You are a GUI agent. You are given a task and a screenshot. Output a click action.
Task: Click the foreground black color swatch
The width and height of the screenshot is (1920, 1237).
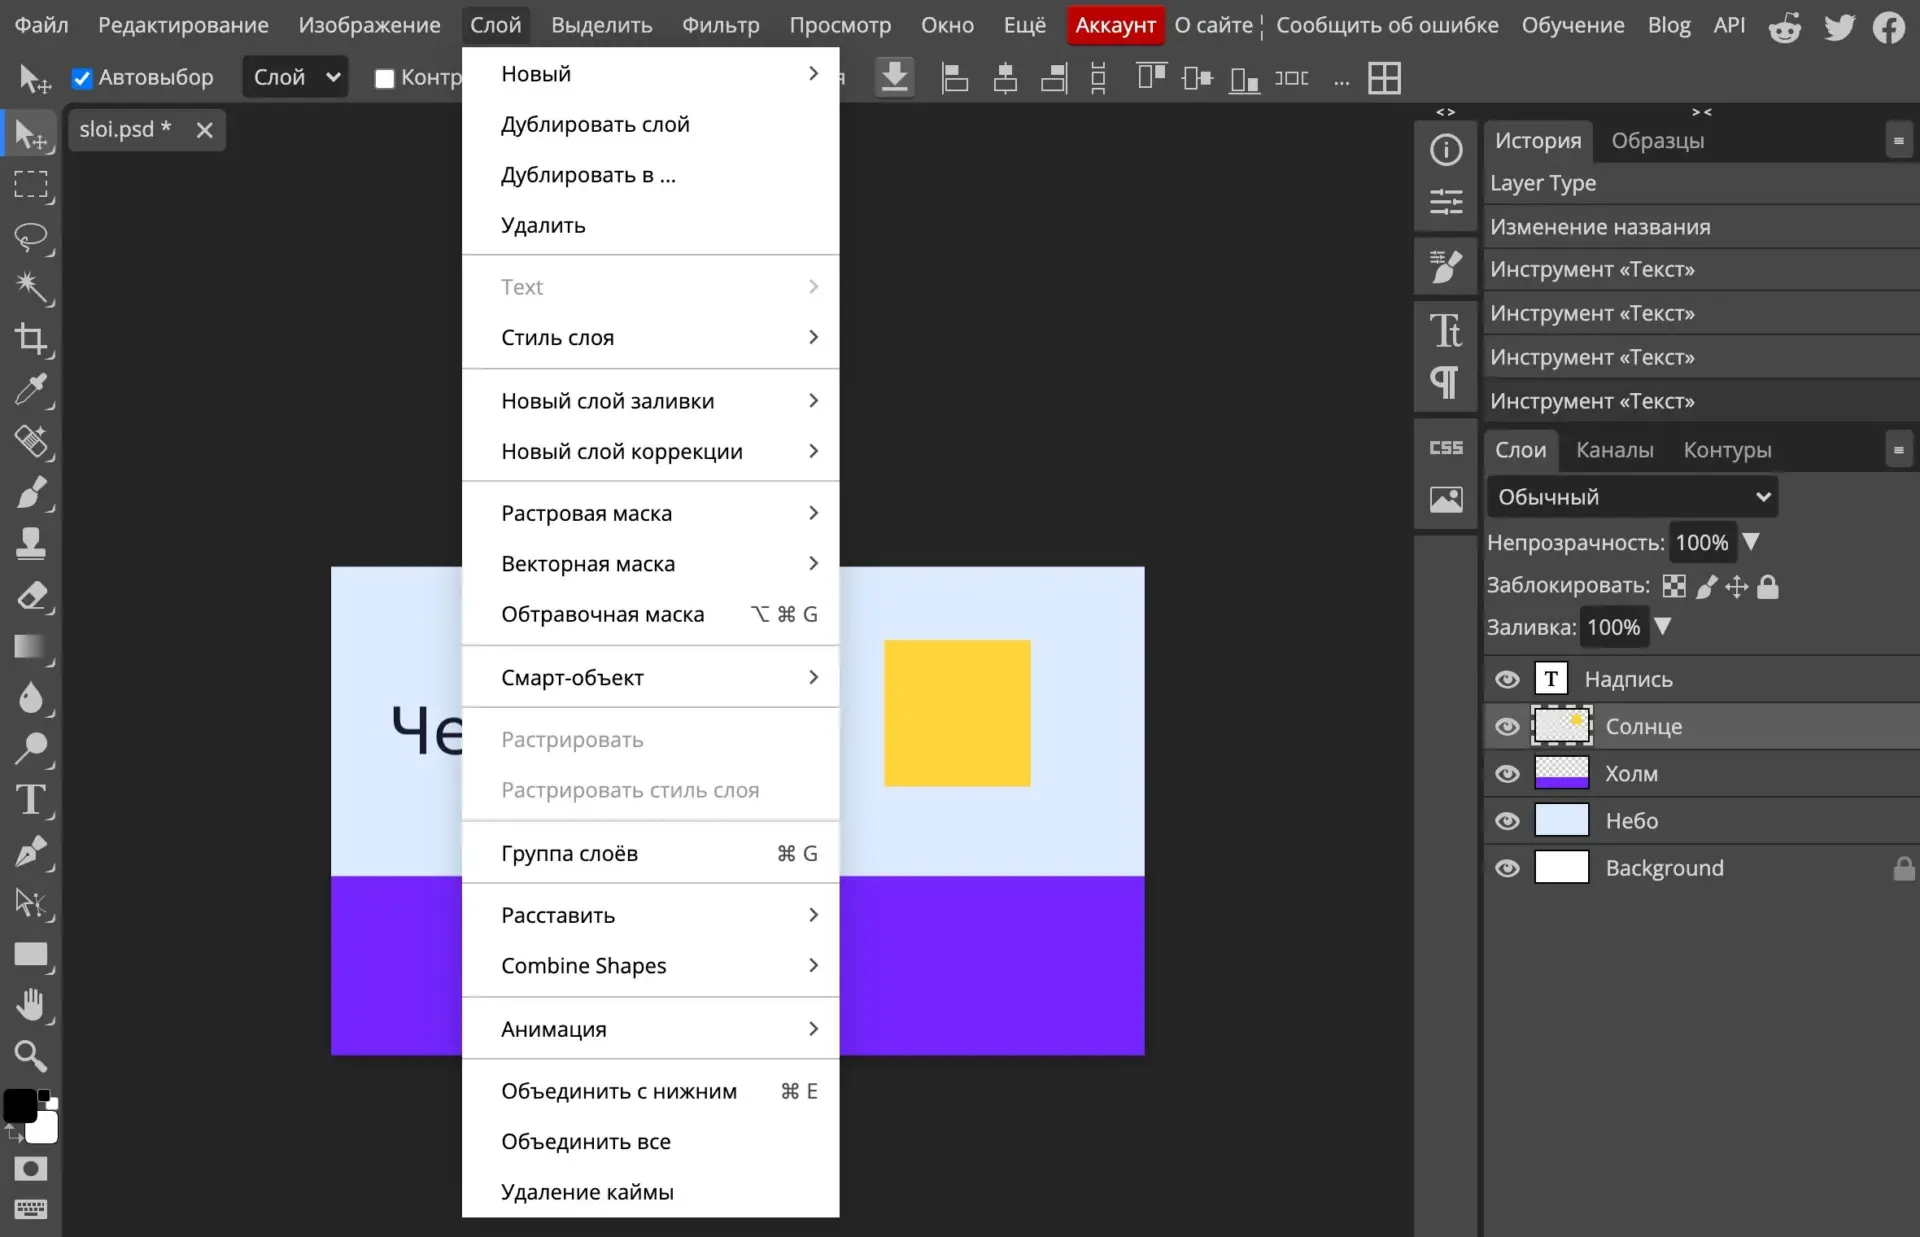pyautogui.click(x=19, y=1105)
